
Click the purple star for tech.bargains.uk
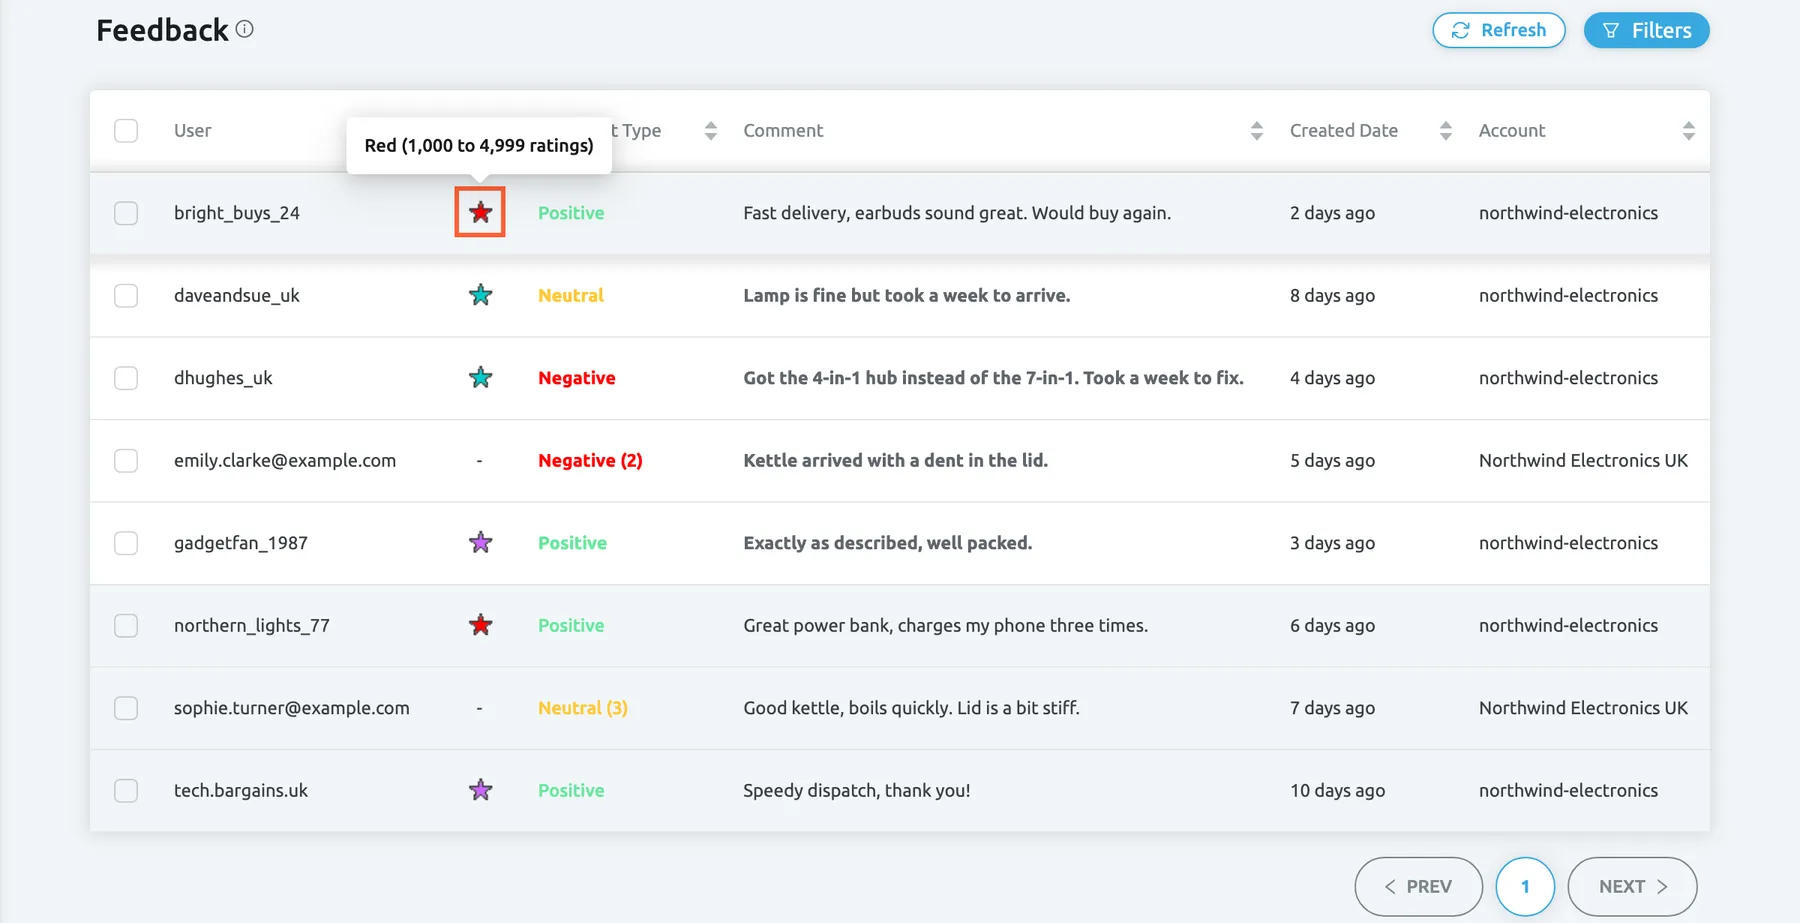(480, 790)
